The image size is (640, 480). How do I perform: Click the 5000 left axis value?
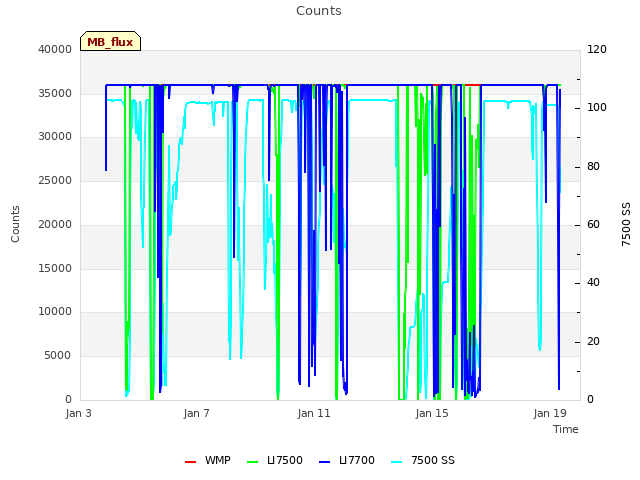[58, 356]
